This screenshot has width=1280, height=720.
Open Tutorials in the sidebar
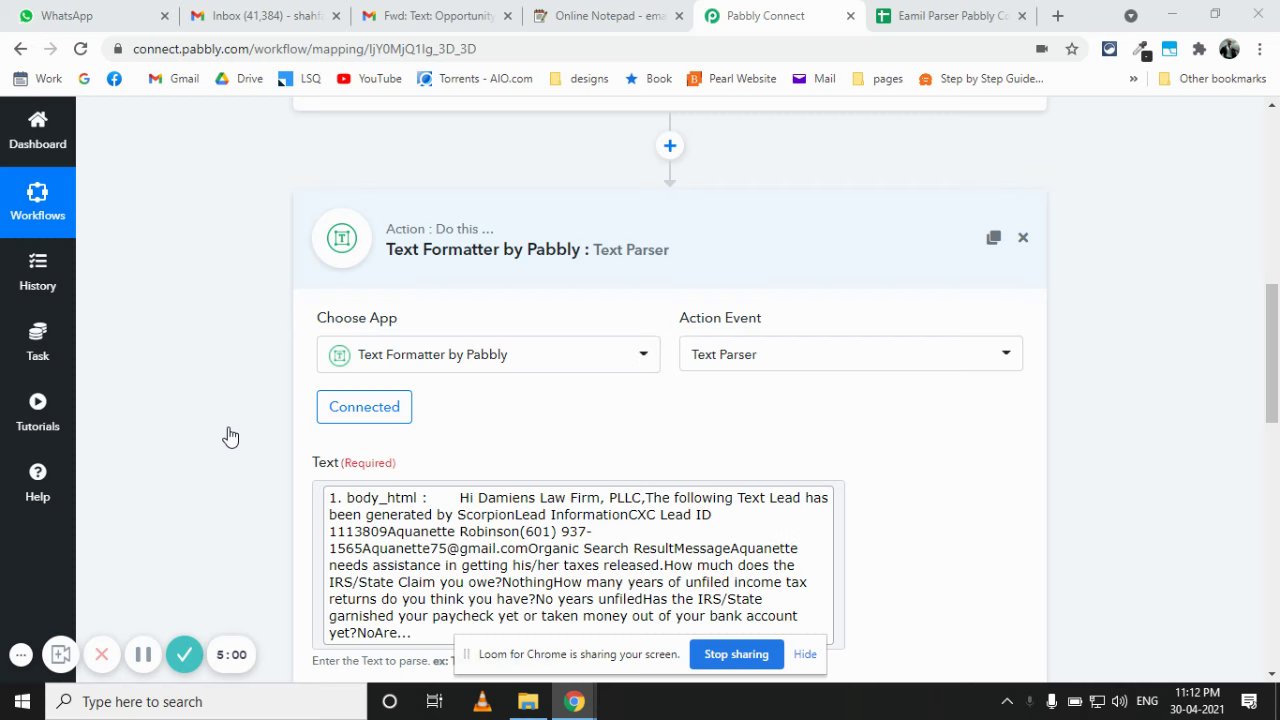[37, 412]
